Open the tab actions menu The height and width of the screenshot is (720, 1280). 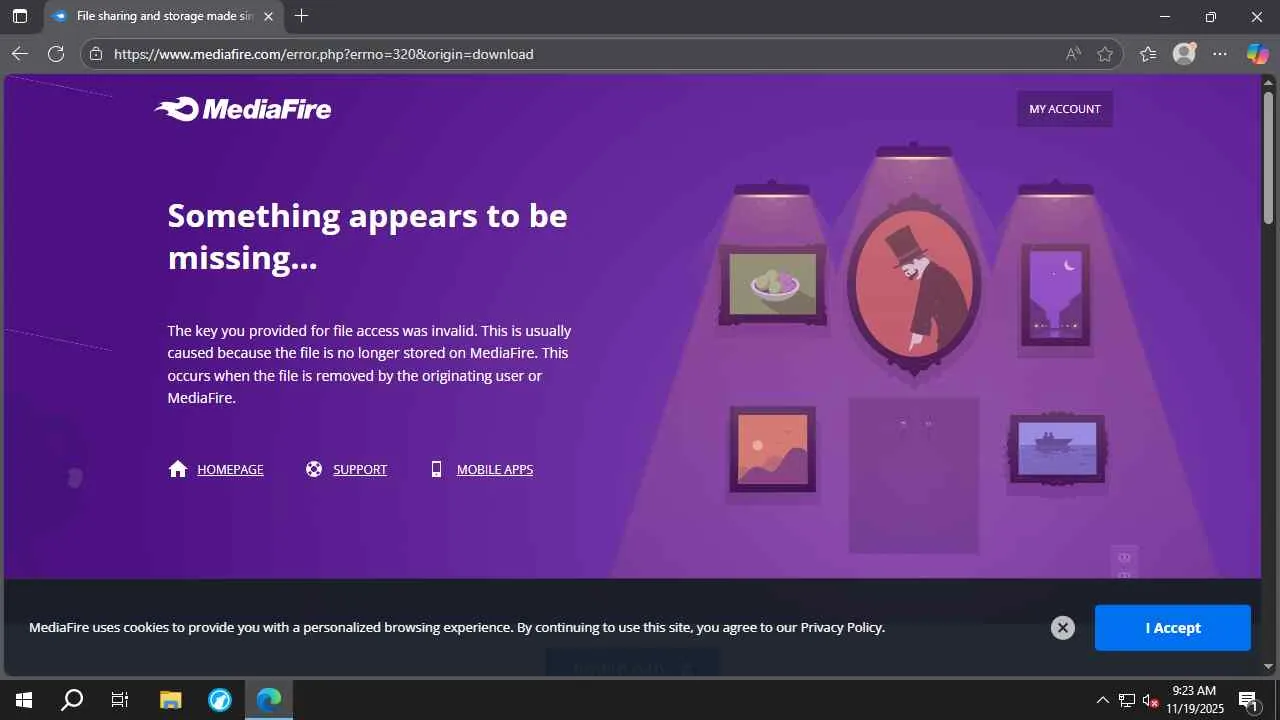point(20,16)
